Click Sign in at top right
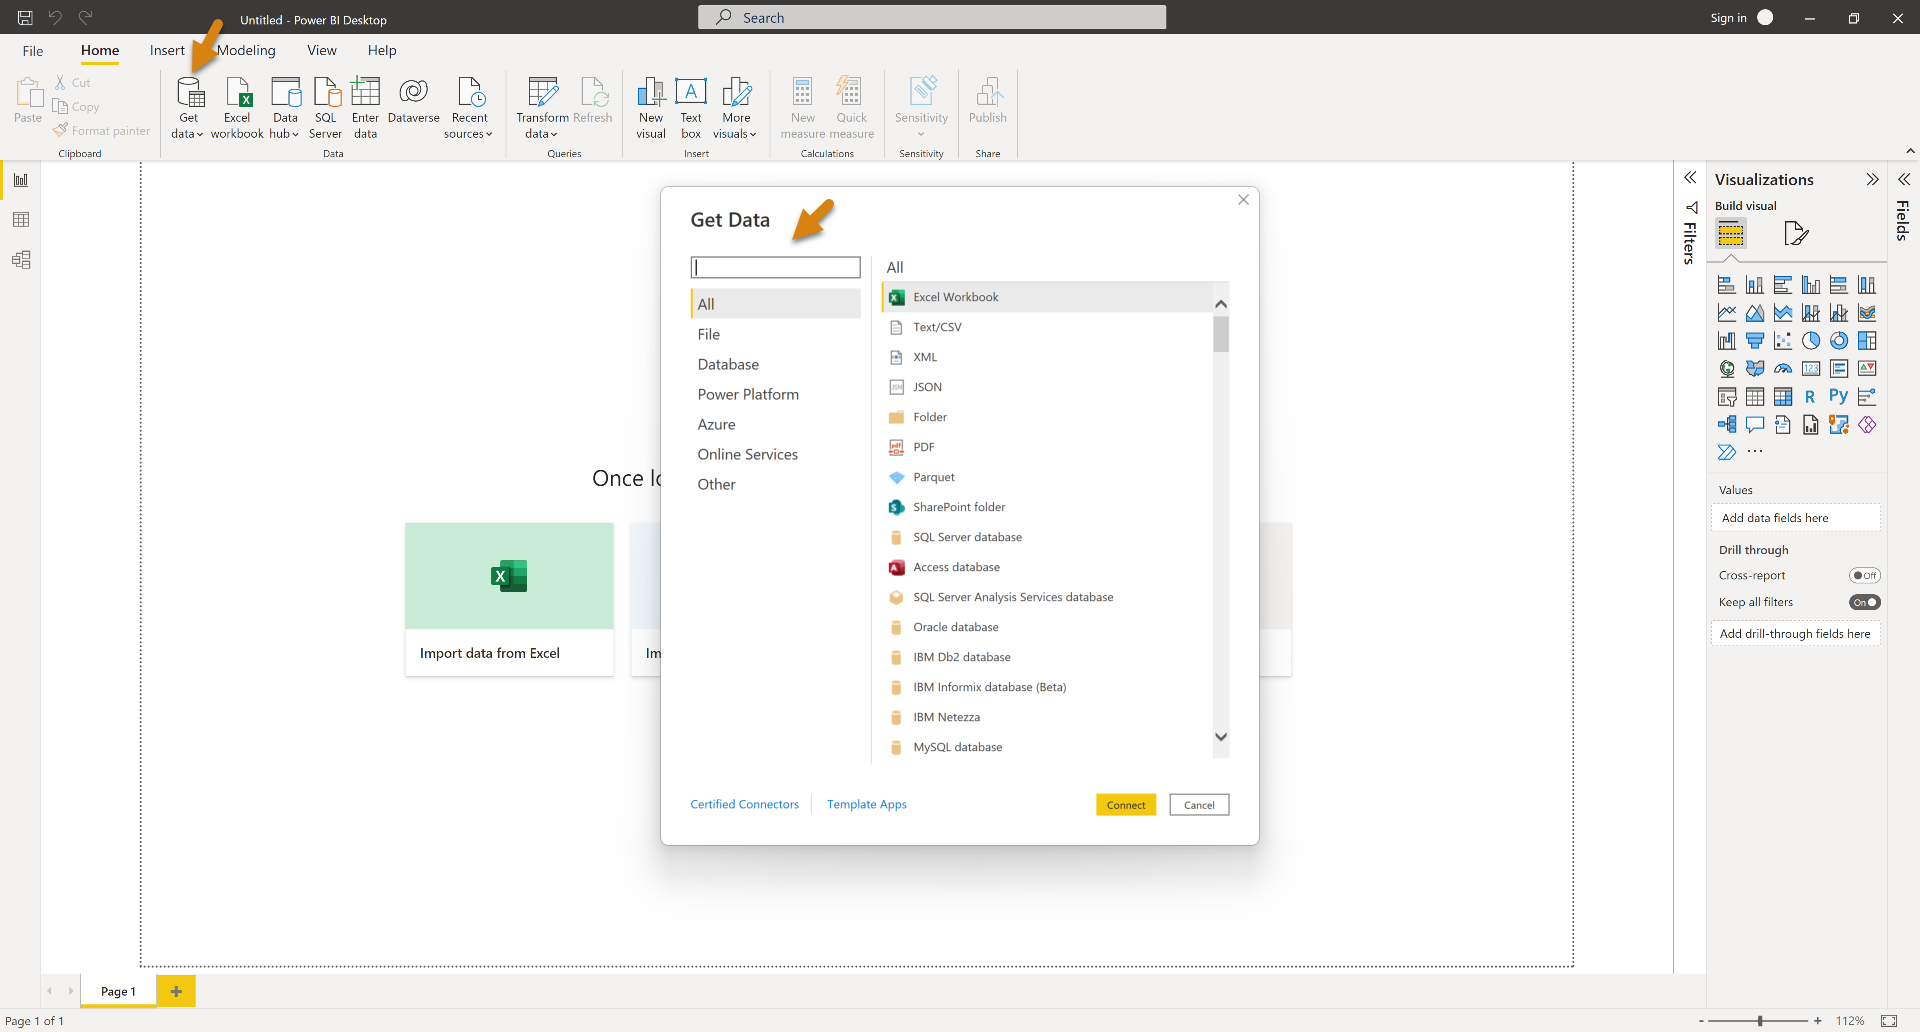 coord(1728,18)
